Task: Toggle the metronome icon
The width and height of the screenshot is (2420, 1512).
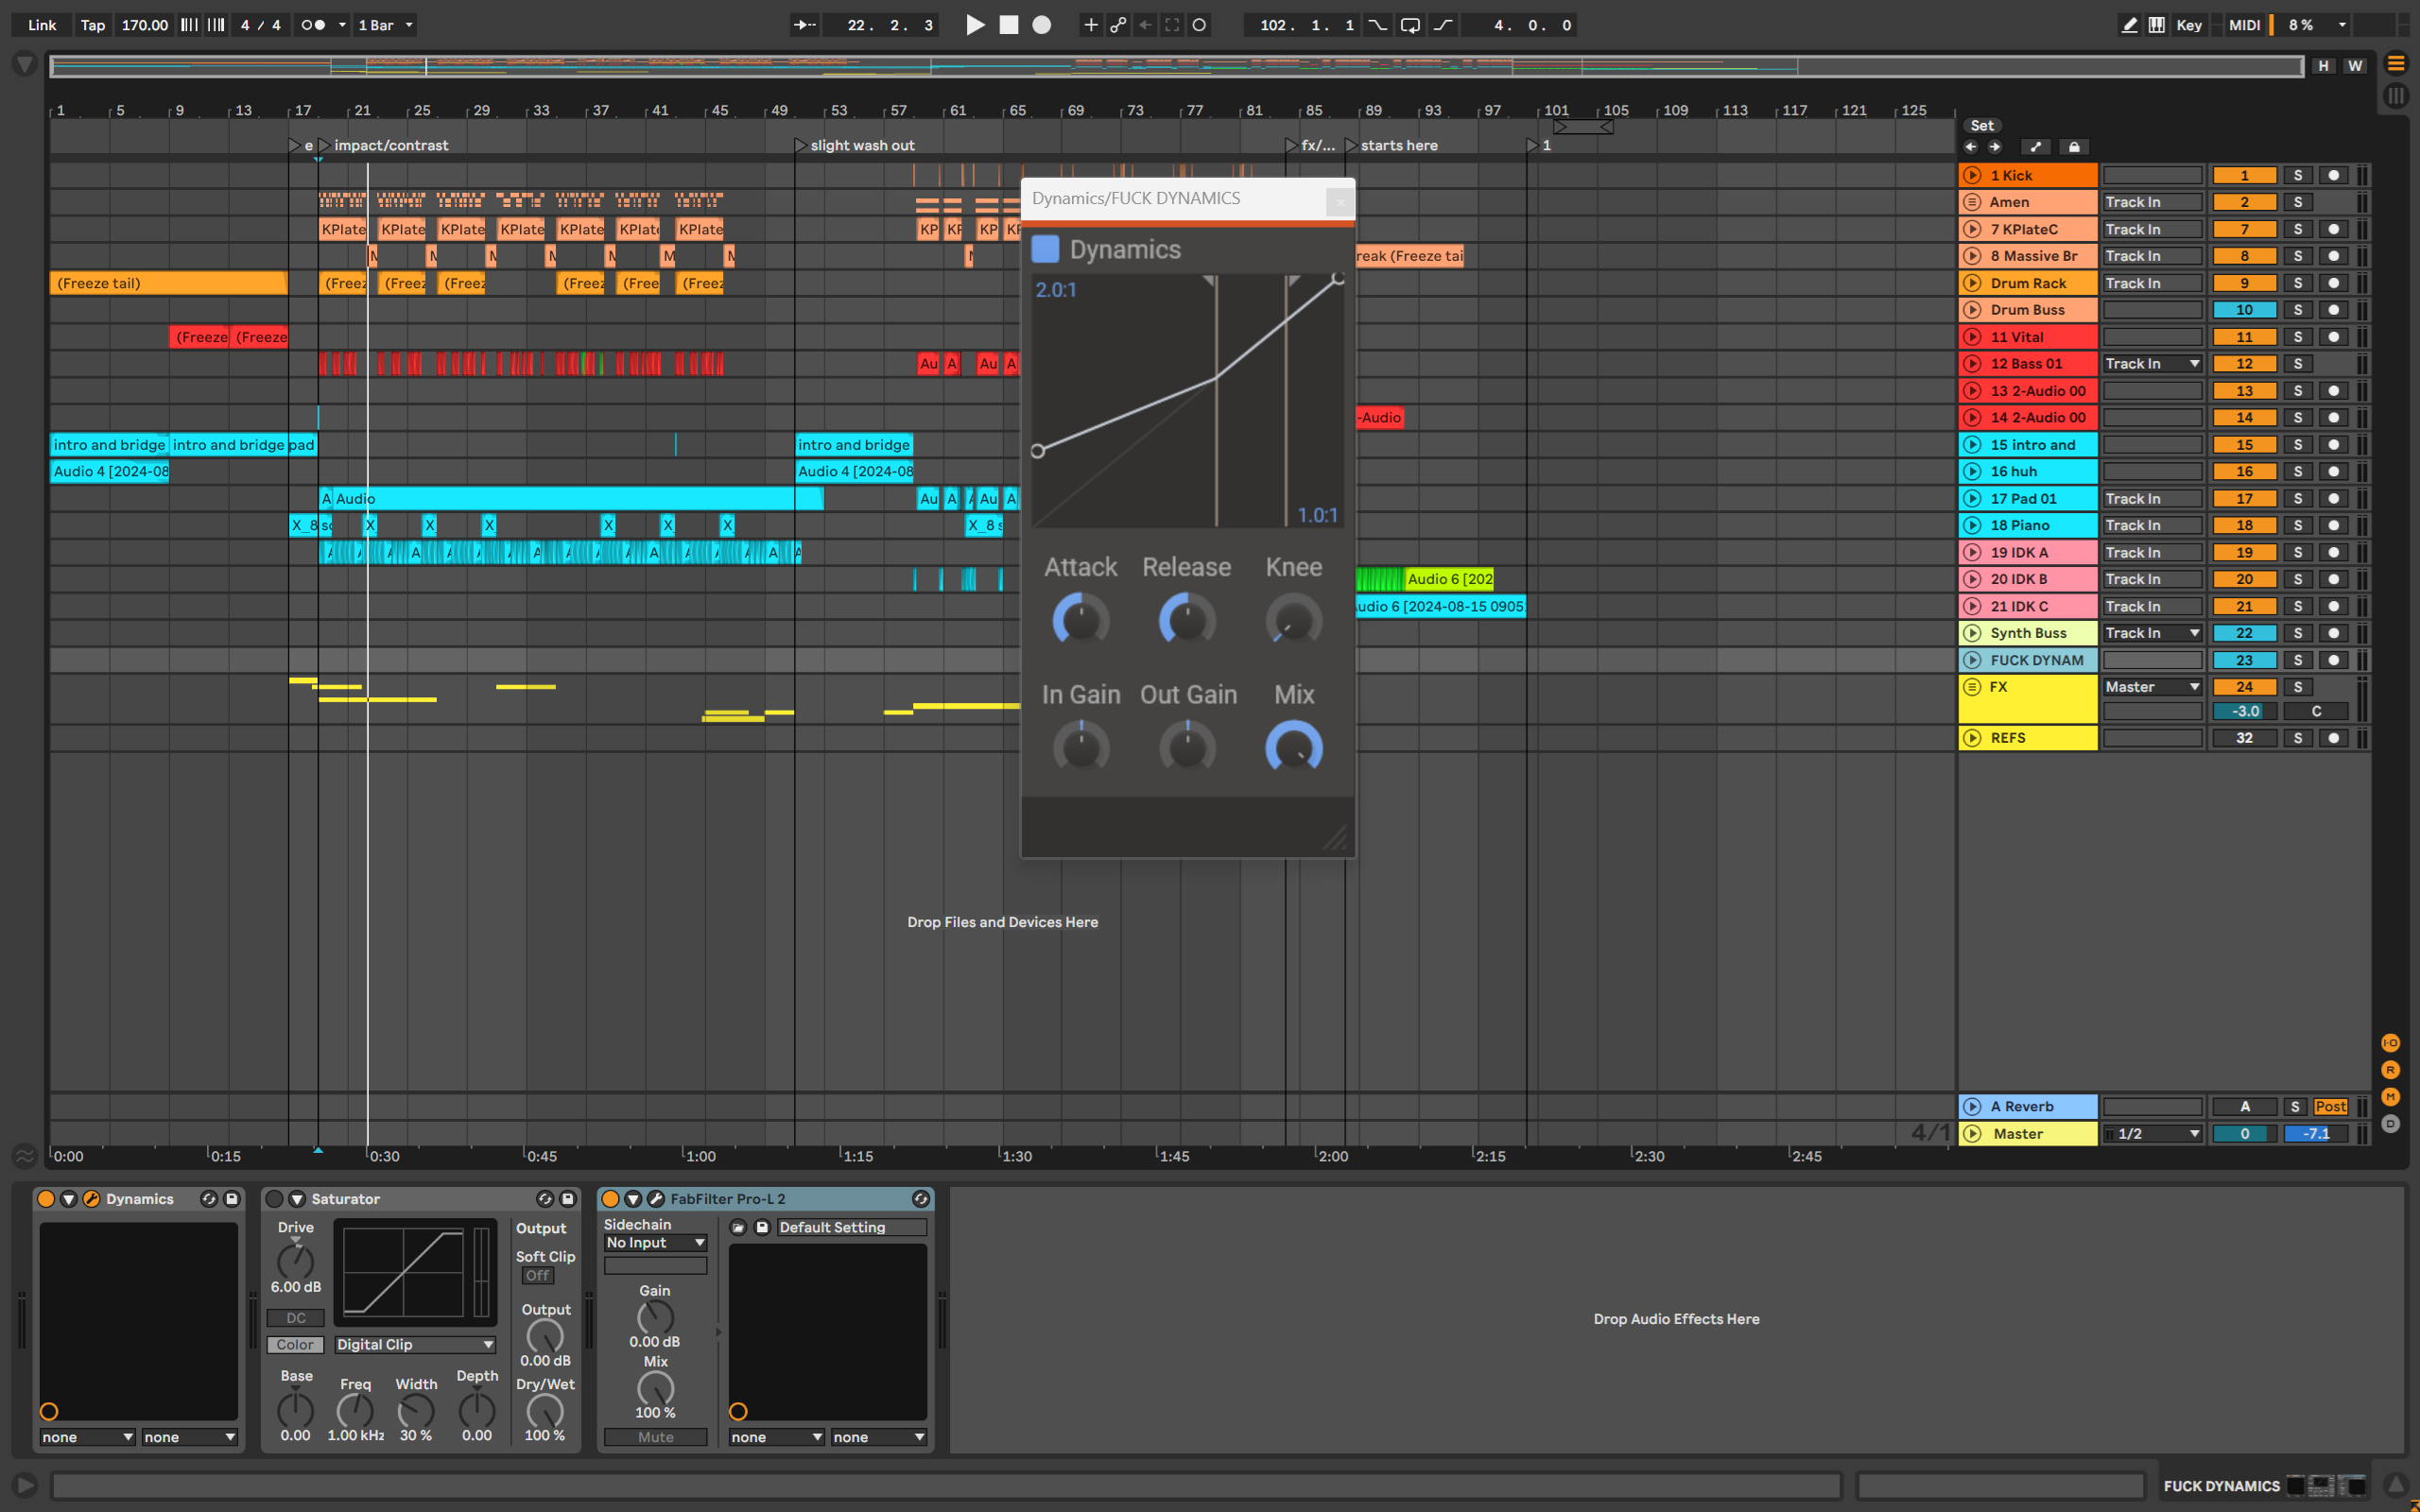Action: click(313, 25)
